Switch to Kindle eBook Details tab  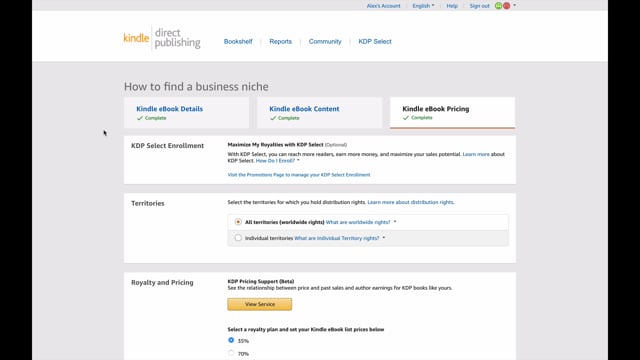point(187,113)
